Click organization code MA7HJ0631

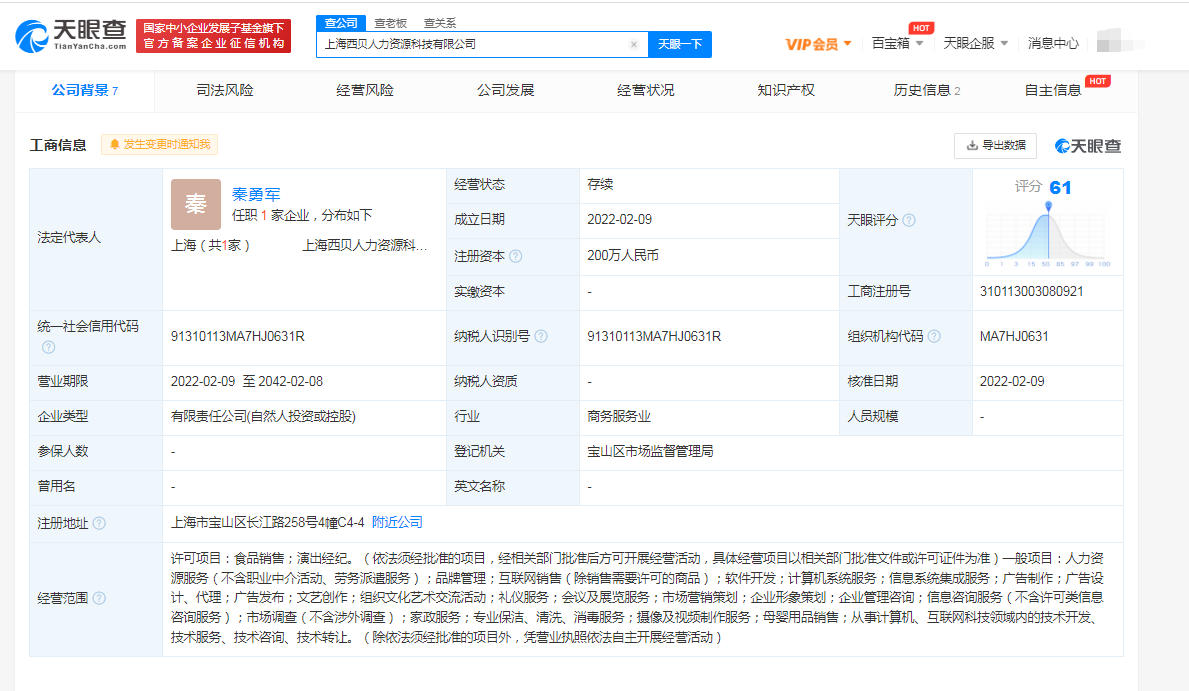[1014, 336]
